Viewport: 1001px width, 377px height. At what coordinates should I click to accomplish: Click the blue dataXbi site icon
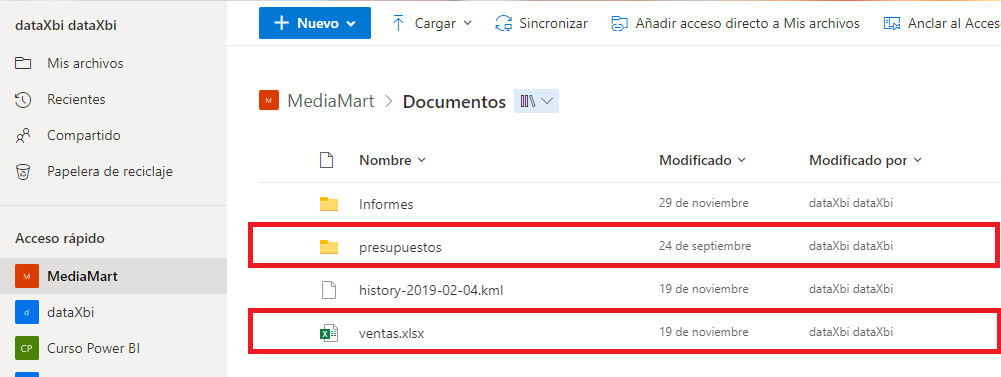(27, 313)
